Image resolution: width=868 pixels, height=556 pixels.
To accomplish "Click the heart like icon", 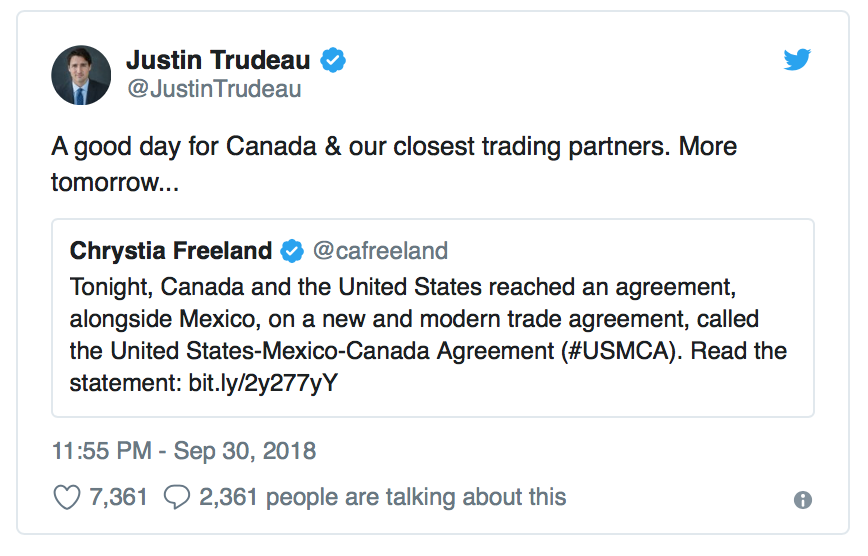I will [67, 497].
